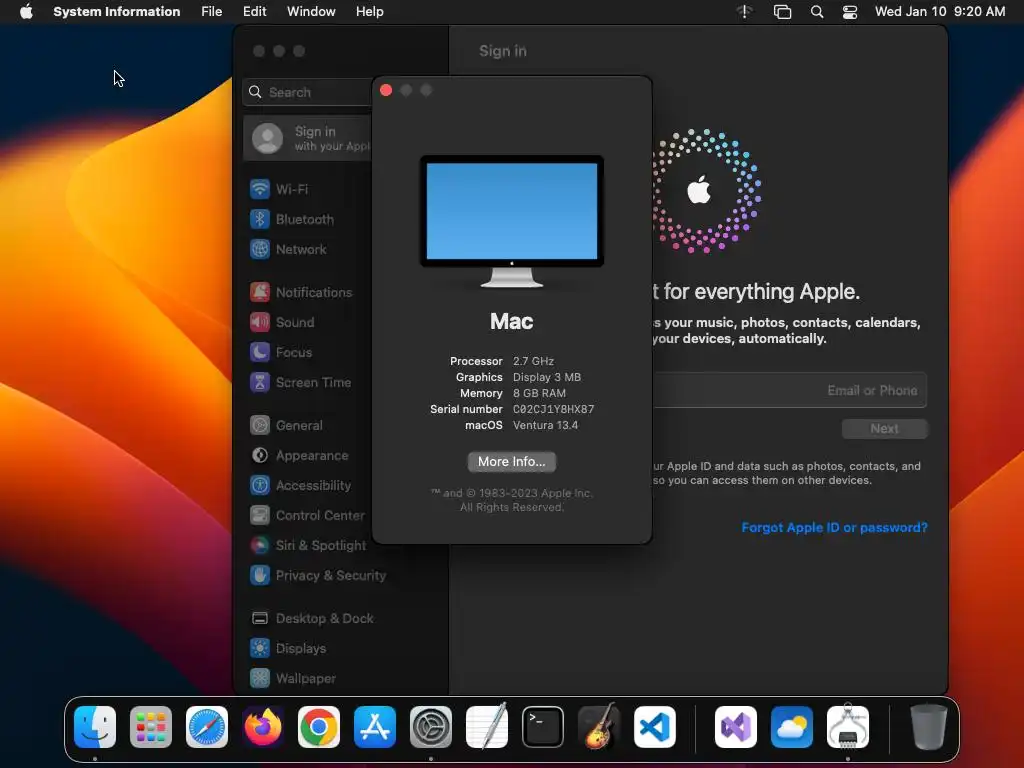1024x768 pixels.
Task: Launch Google Chrome from the Dock
Action: click(319, 727)
